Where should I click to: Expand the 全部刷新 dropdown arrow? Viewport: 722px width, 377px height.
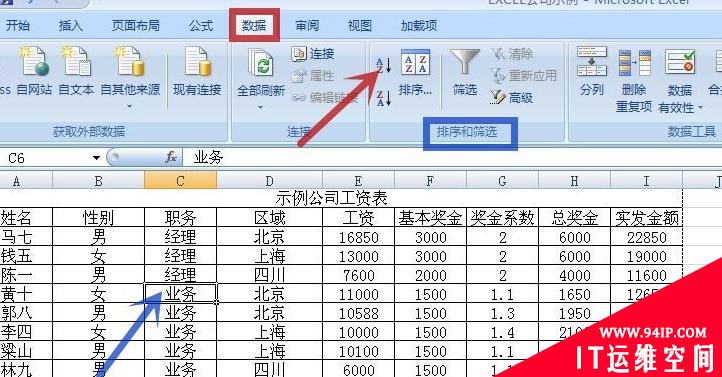260,107
